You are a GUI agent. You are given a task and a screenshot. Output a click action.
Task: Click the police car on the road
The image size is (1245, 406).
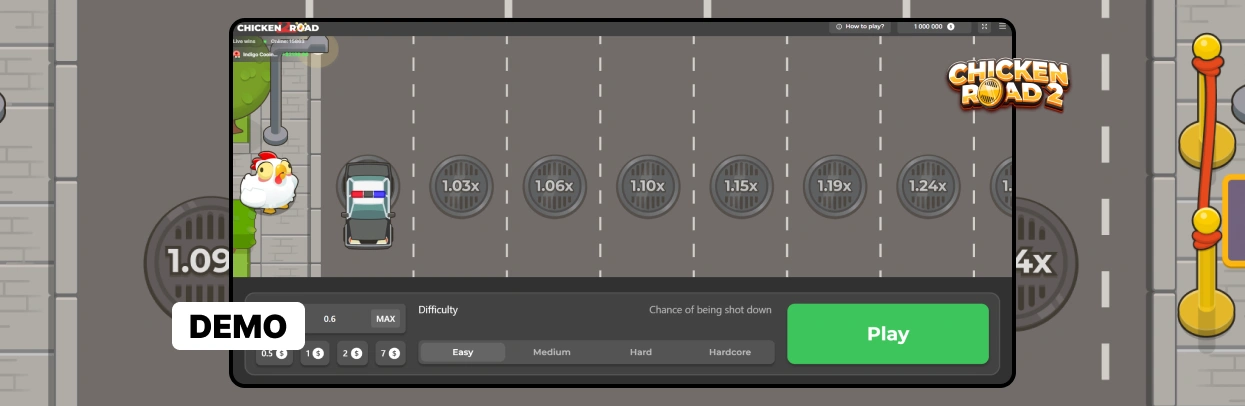[369, 204]
